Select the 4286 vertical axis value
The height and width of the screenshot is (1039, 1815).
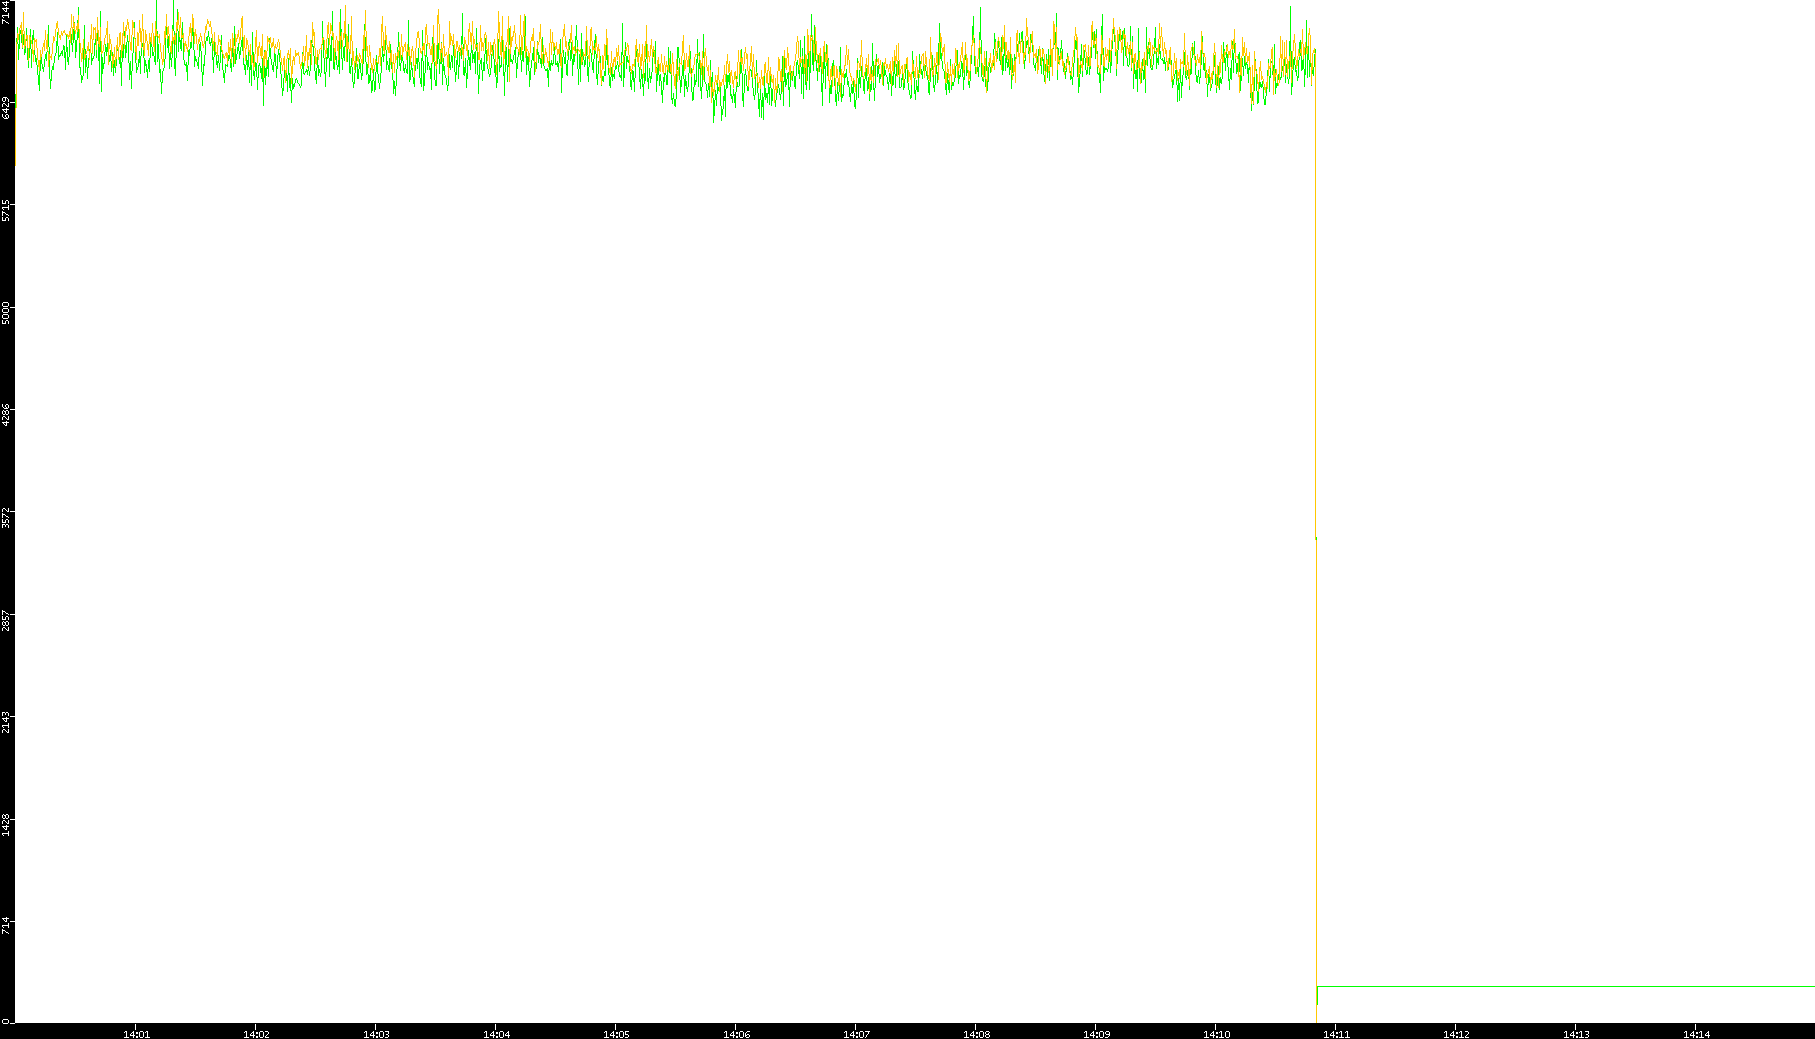click(x=7, y=415)
